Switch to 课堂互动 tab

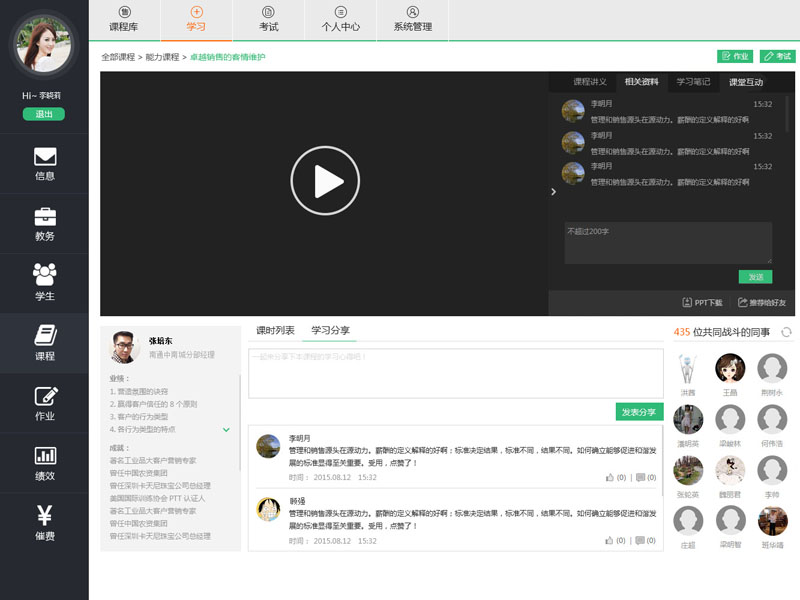(745, 82)
